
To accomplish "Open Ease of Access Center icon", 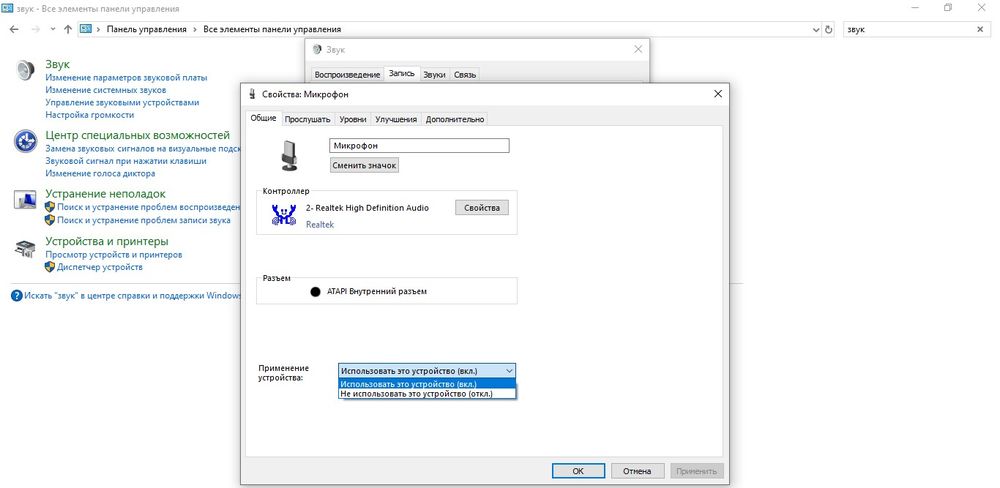I will (26, 141).
